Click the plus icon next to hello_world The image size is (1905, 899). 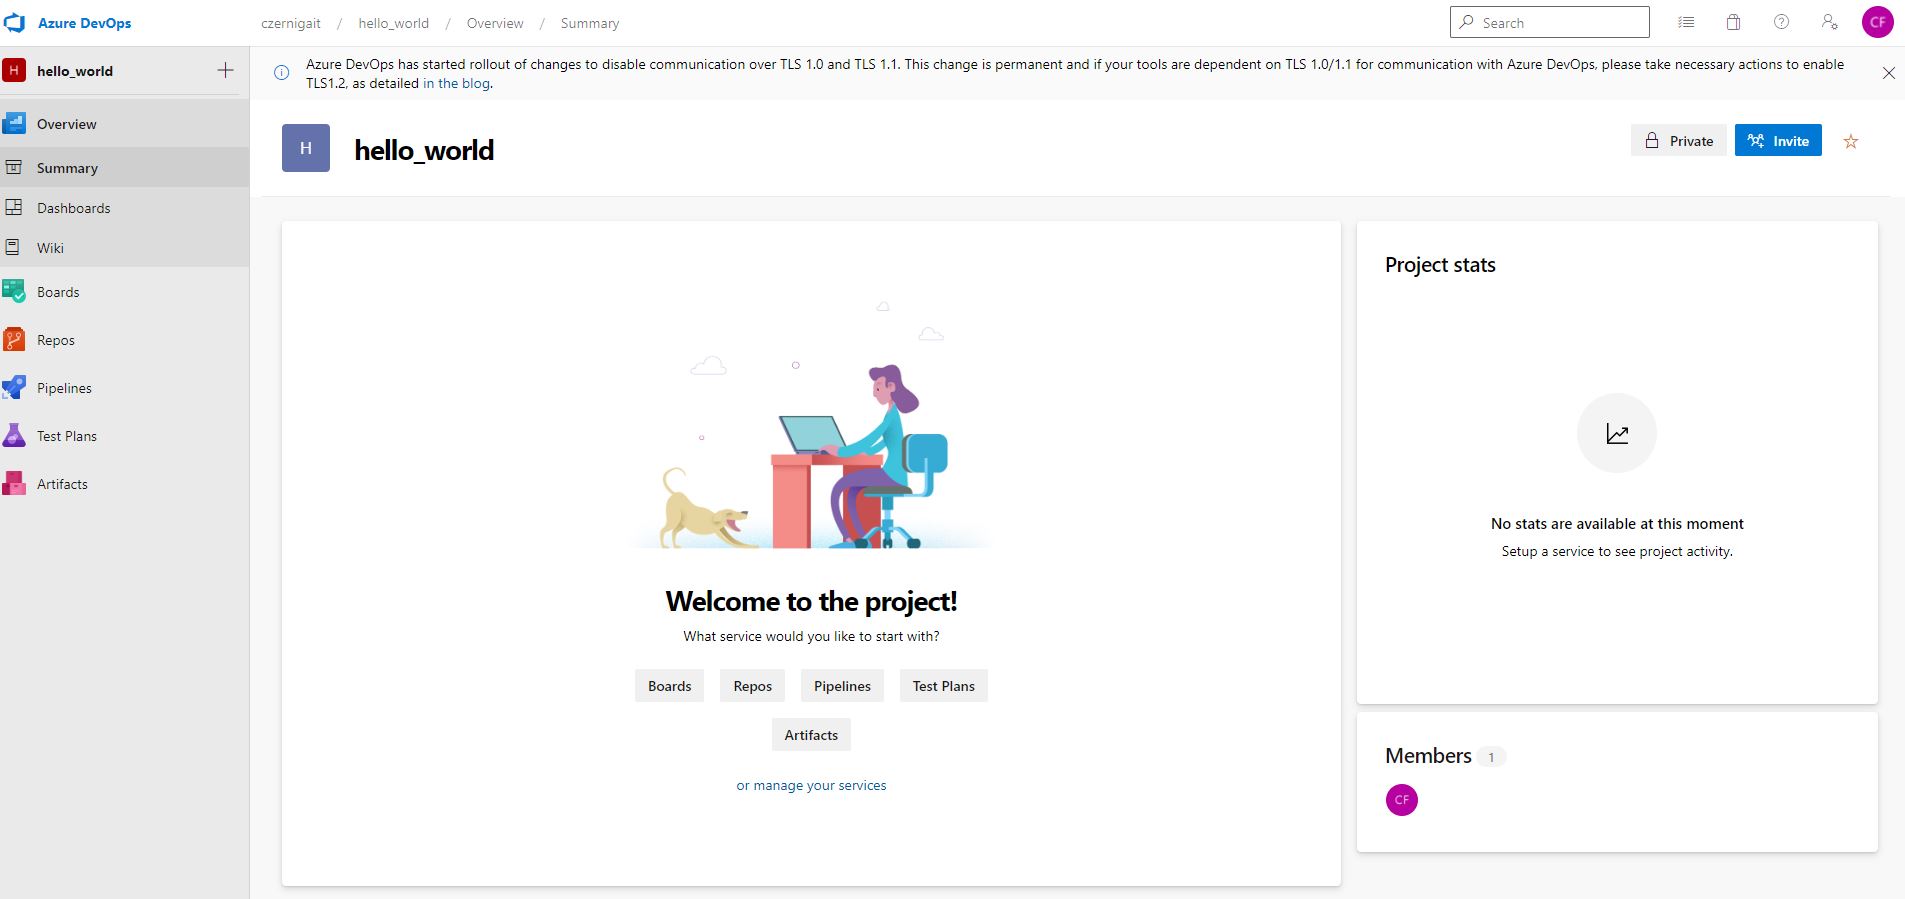click(x=225, y=70)
